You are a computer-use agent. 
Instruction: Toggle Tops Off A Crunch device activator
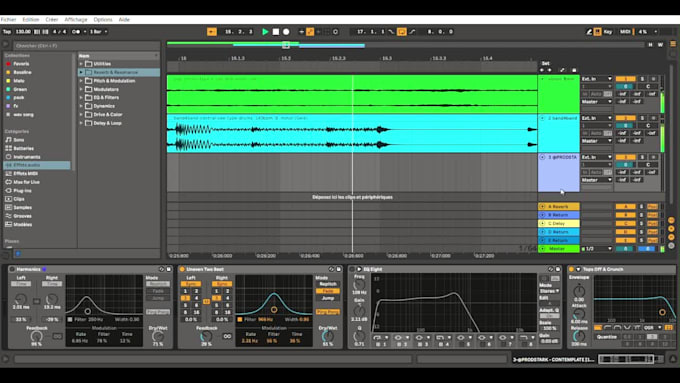click(x=571, y=269)
